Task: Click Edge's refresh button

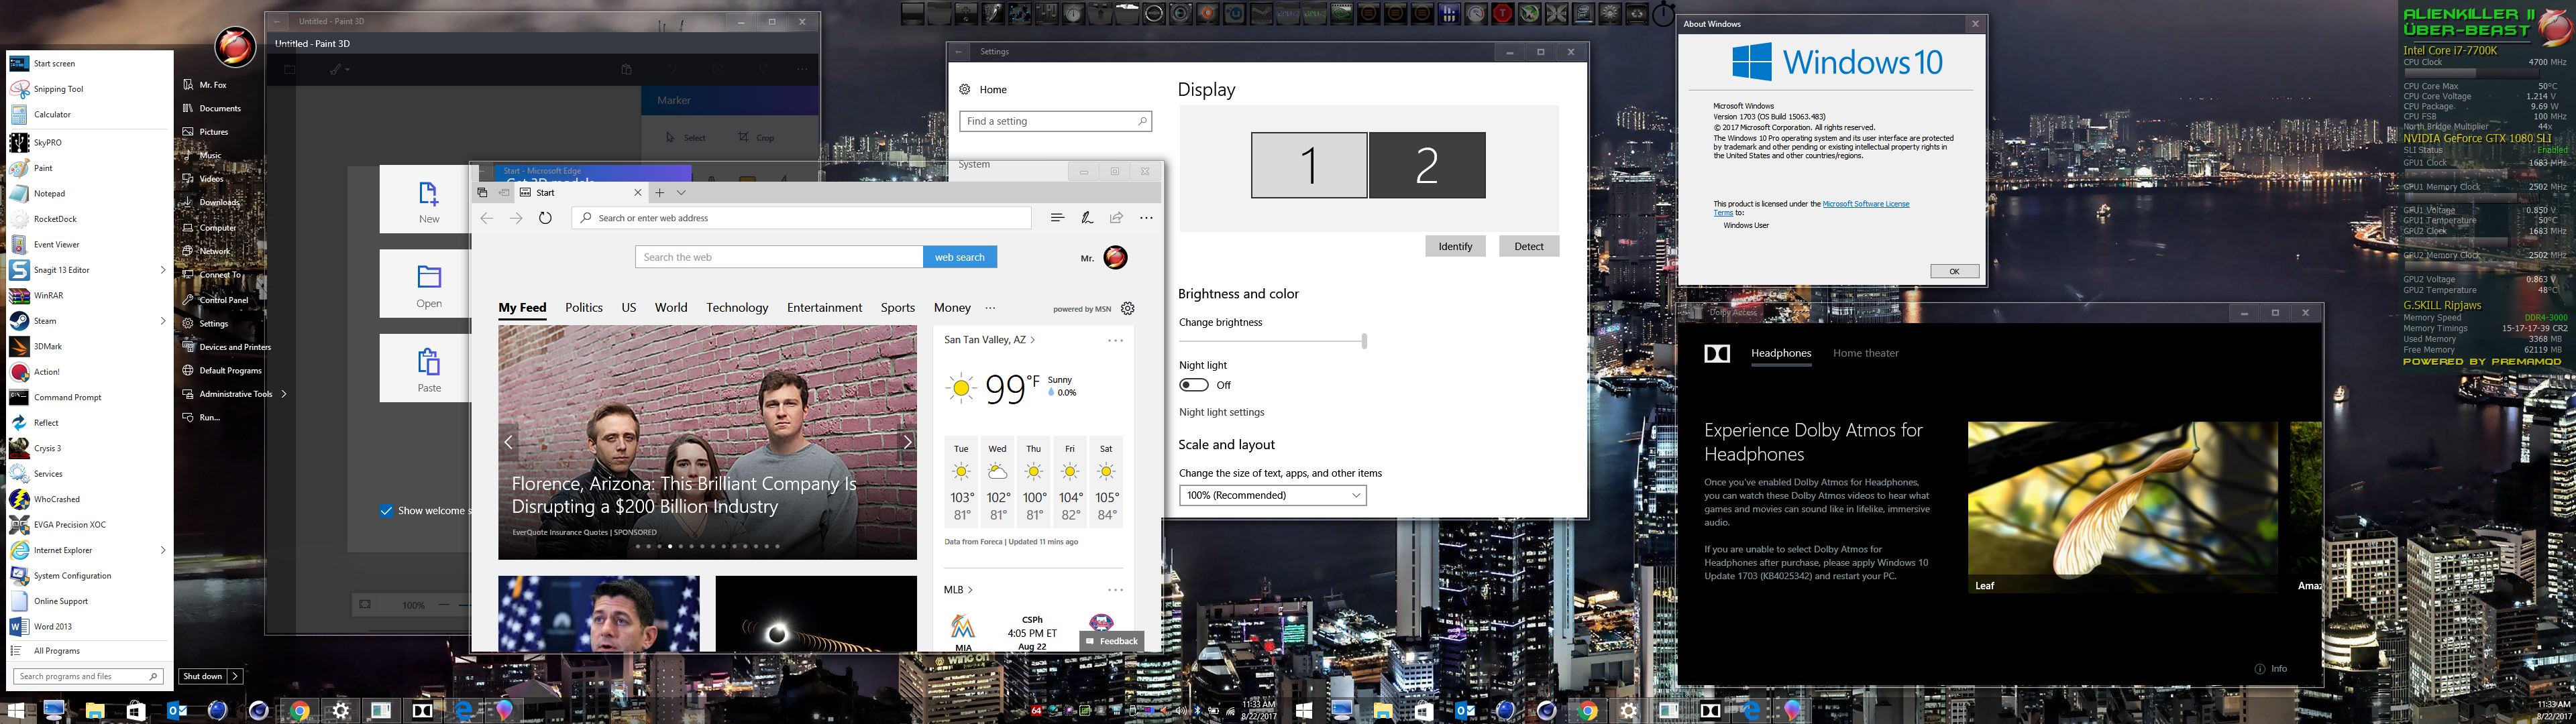Action: click(545, 218)
